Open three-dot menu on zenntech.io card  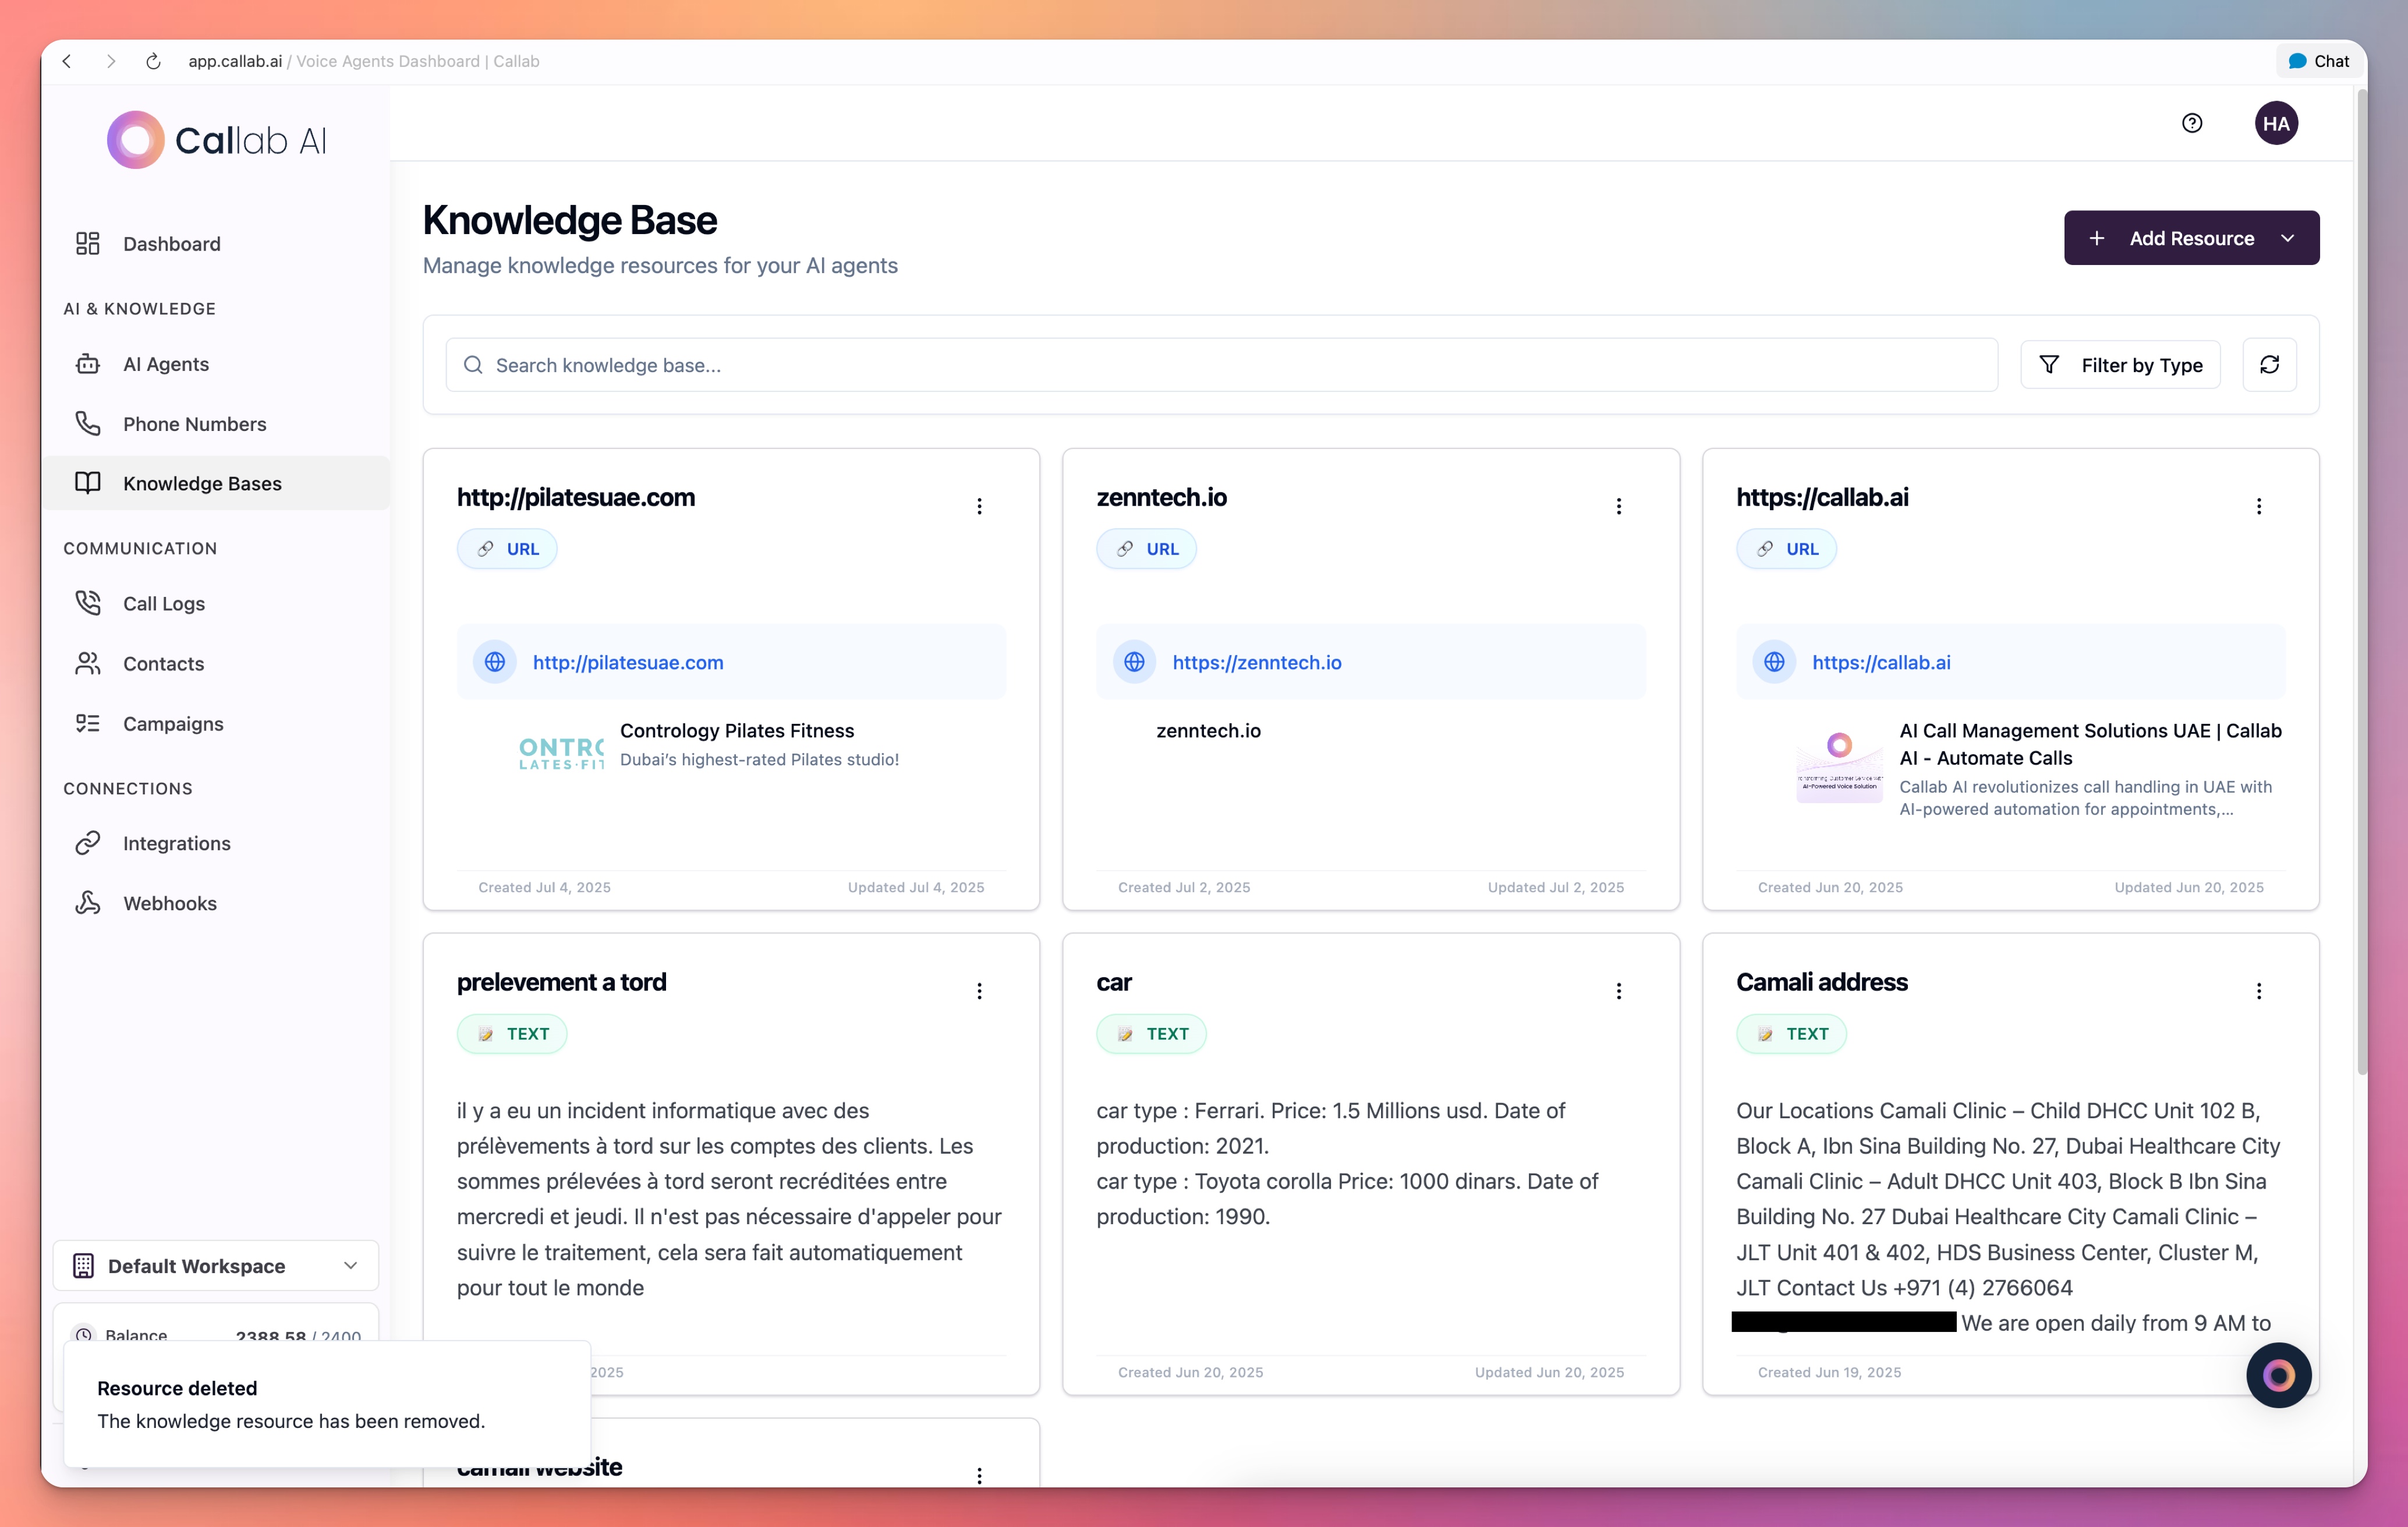coord(1618,506)
